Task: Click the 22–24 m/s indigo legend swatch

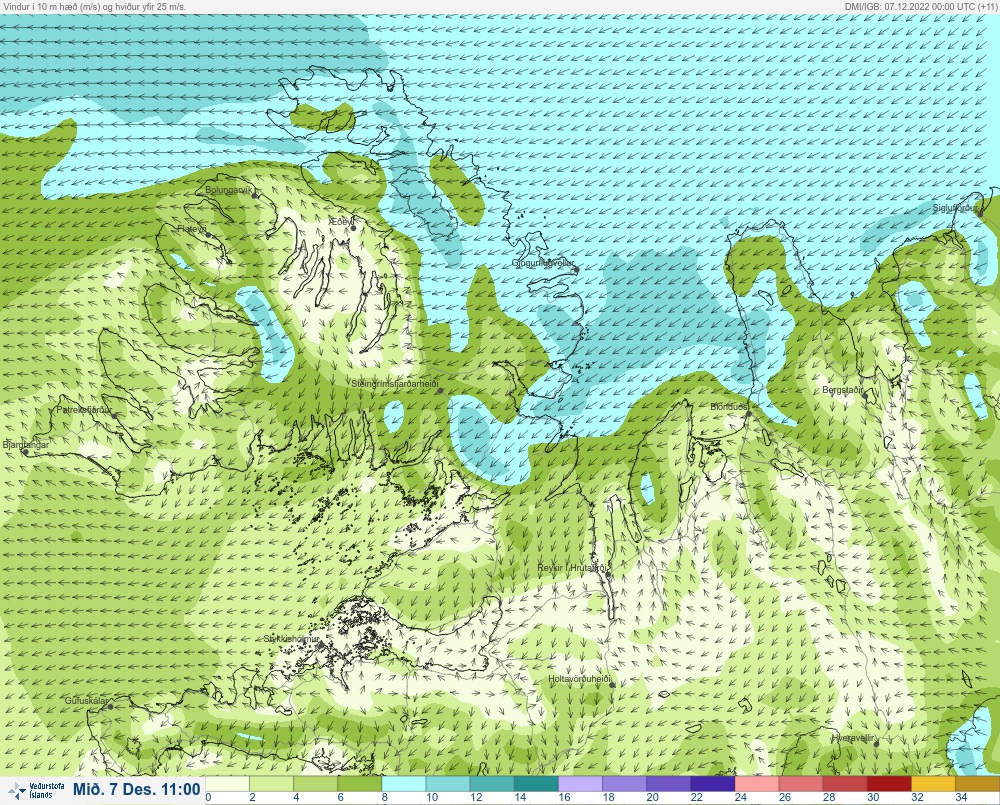Action: tap(712, 783)
